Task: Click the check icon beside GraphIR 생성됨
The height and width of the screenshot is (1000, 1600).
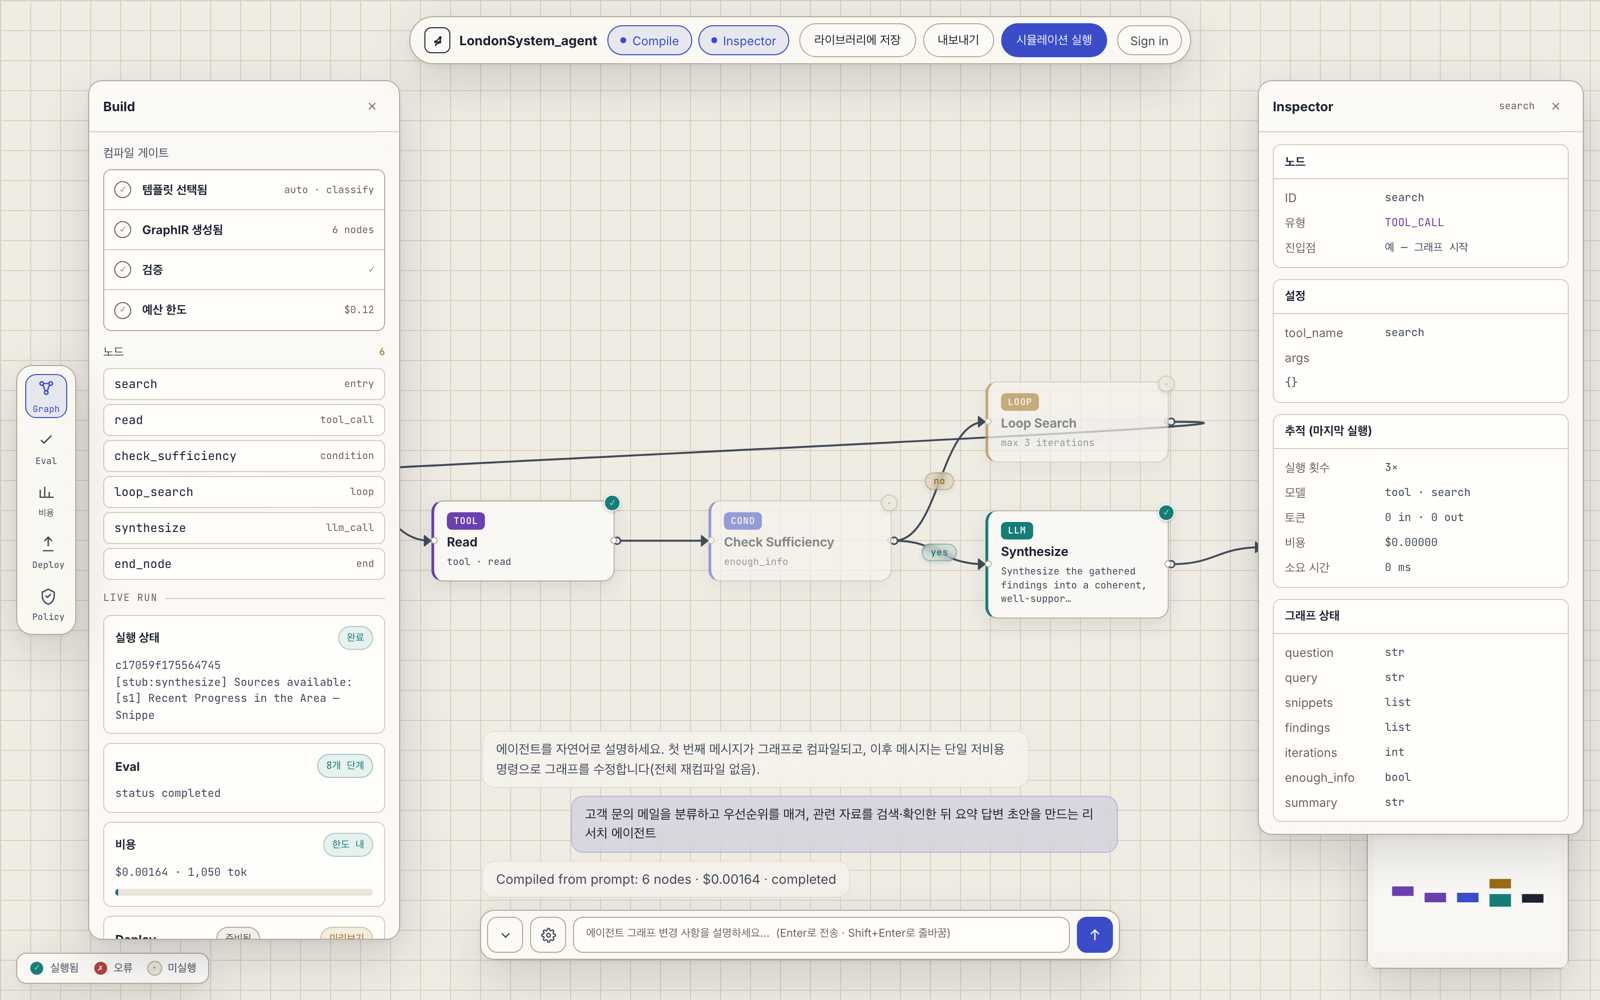Action: (x=123, y=229)
